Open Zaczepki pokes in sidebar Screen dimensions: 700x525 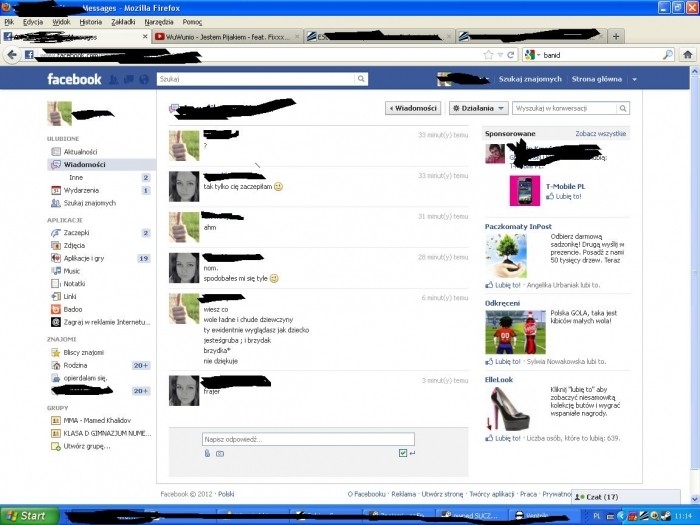point(55,233)
